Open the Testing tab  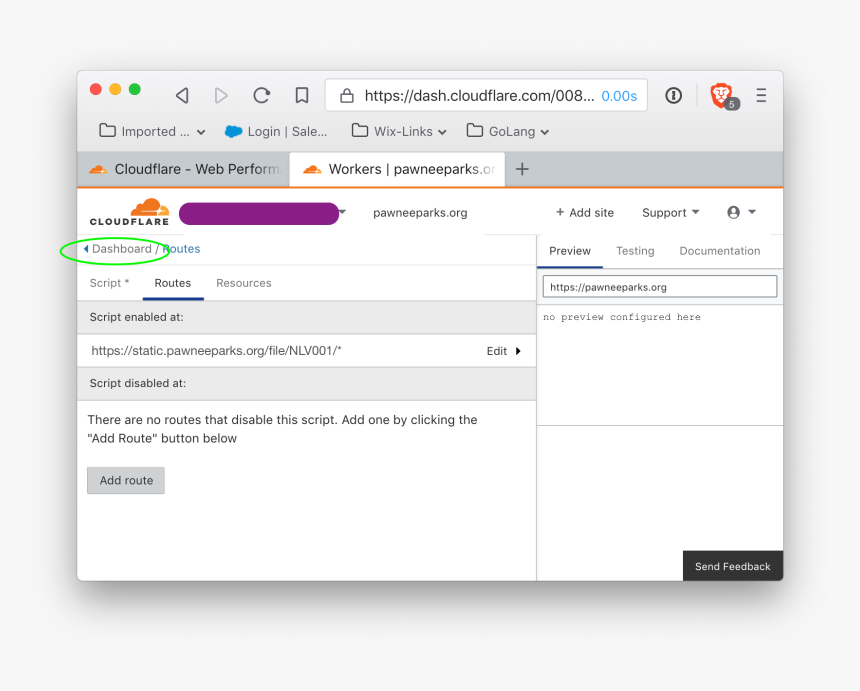pos(635,251)
